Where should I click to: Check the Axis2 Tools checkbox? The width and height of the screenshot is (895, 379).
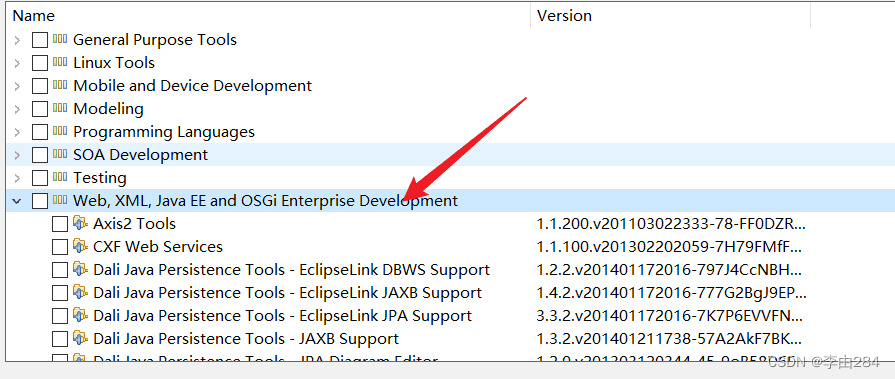click(60, 224)
